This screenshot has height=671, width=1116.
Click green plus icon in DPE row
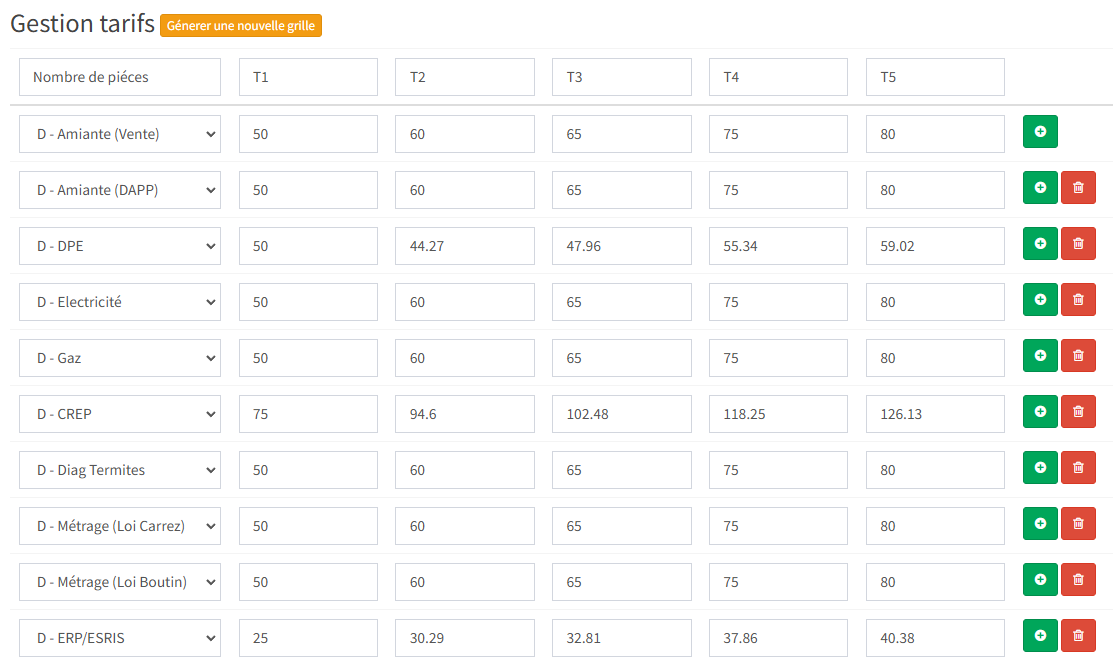pos(1040,244)
